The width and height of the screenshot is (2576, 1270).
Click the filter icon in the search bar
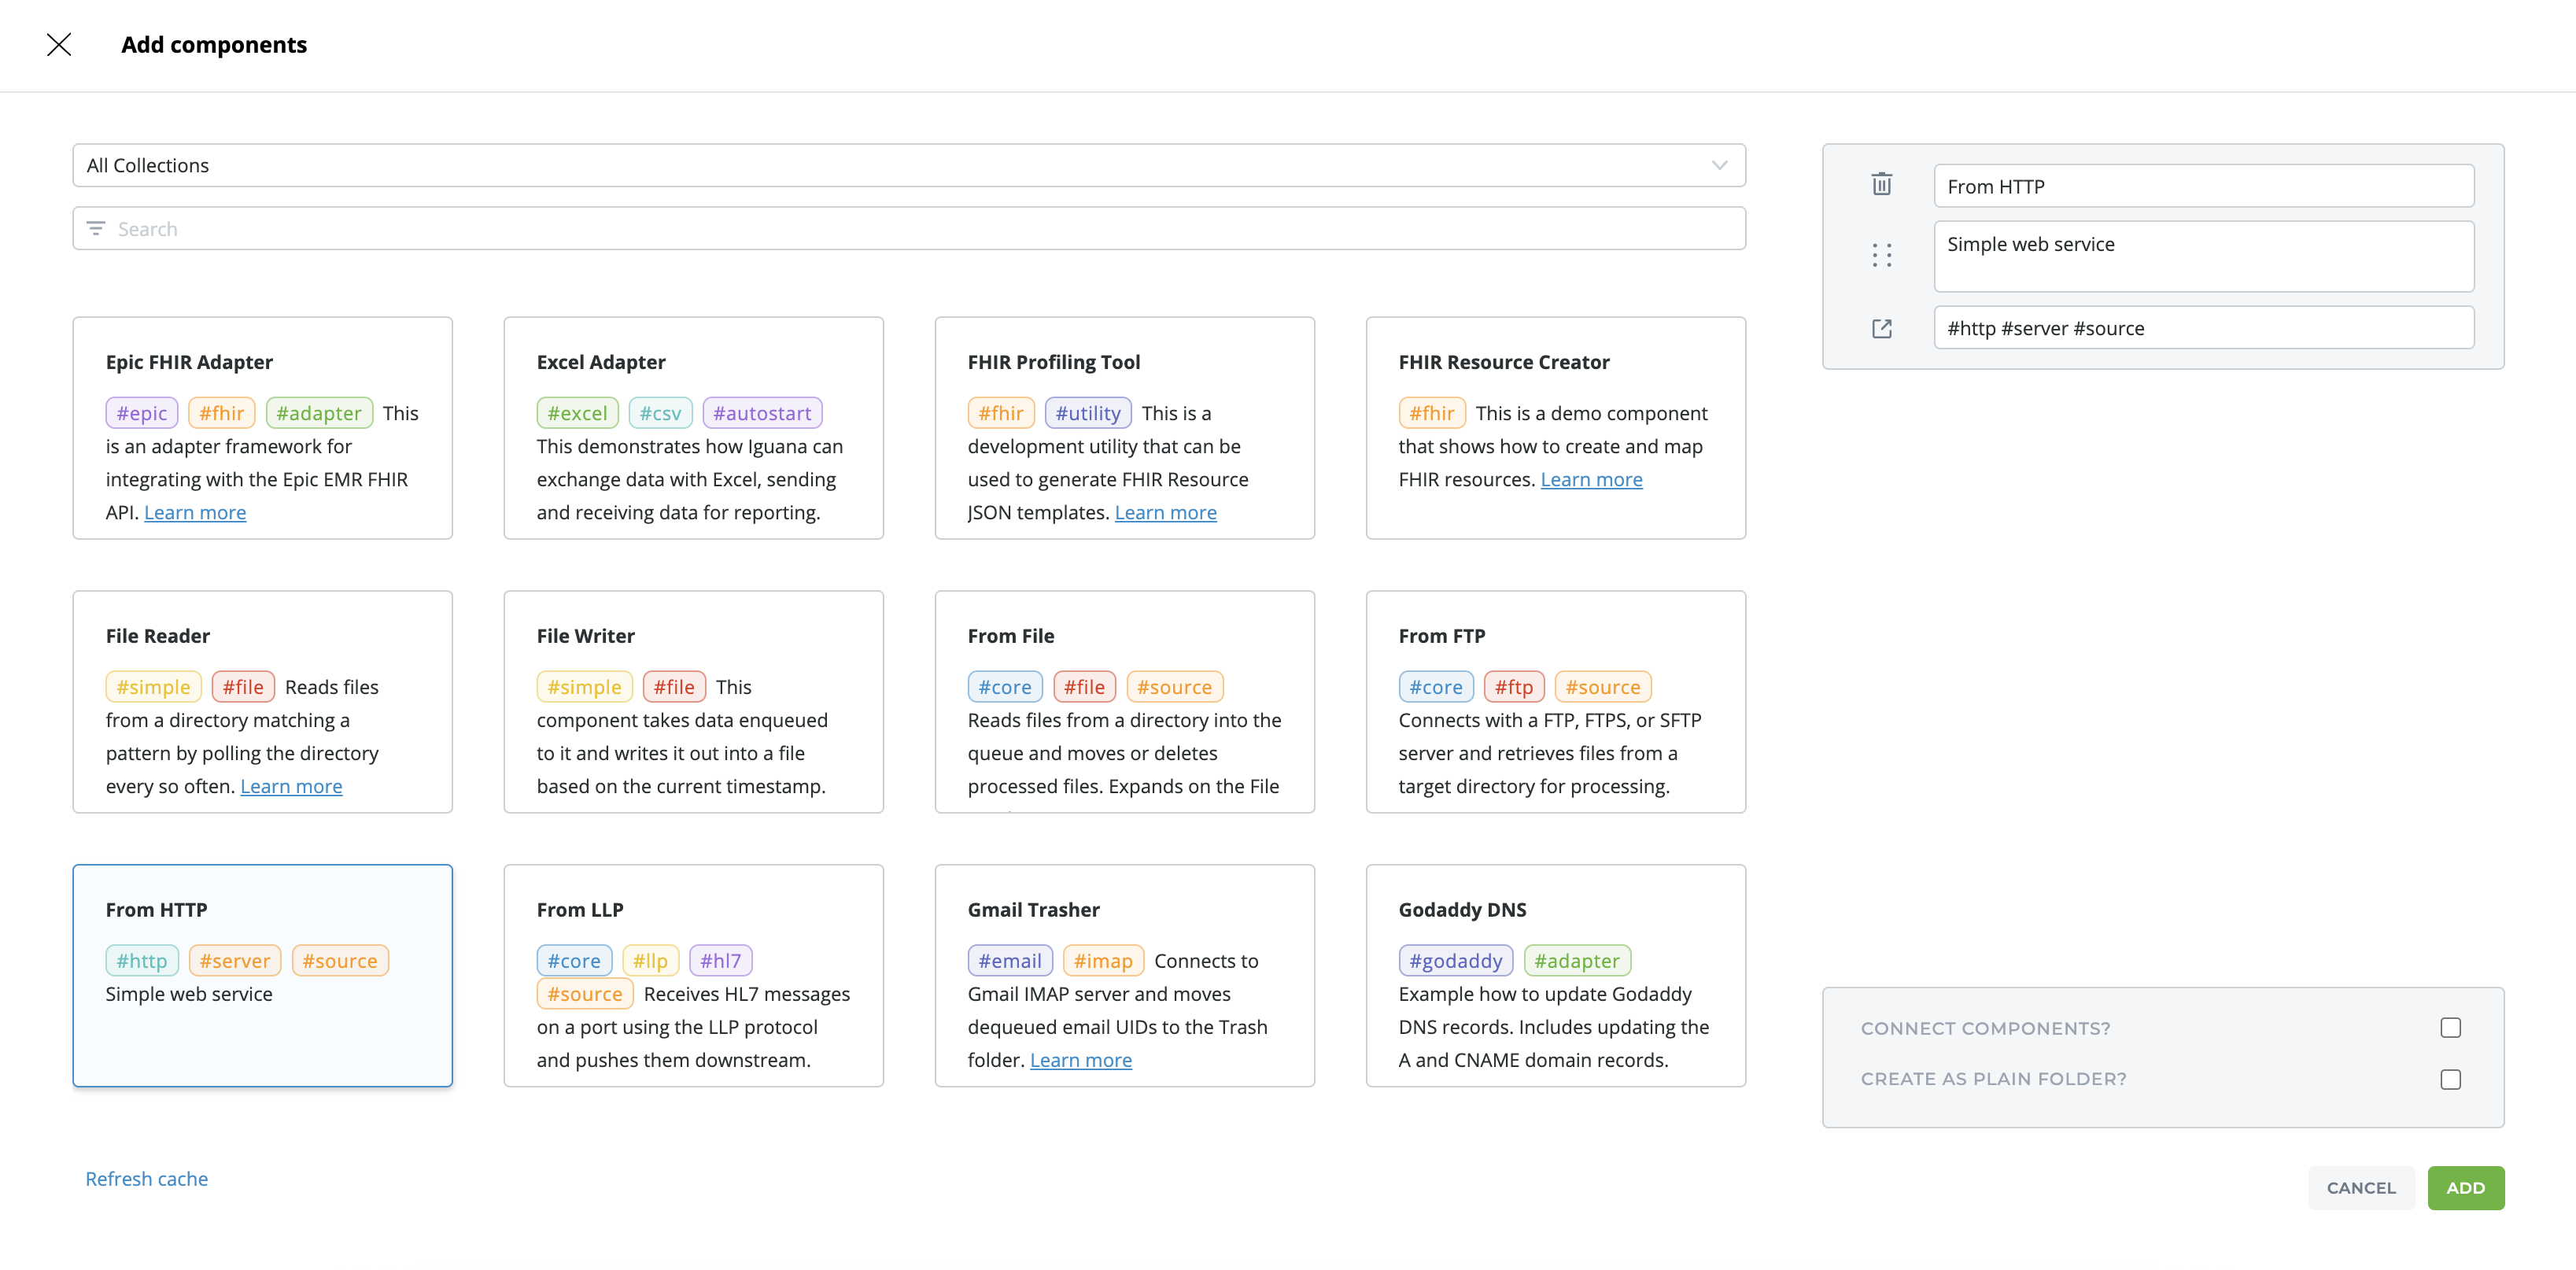pos(96,229)
